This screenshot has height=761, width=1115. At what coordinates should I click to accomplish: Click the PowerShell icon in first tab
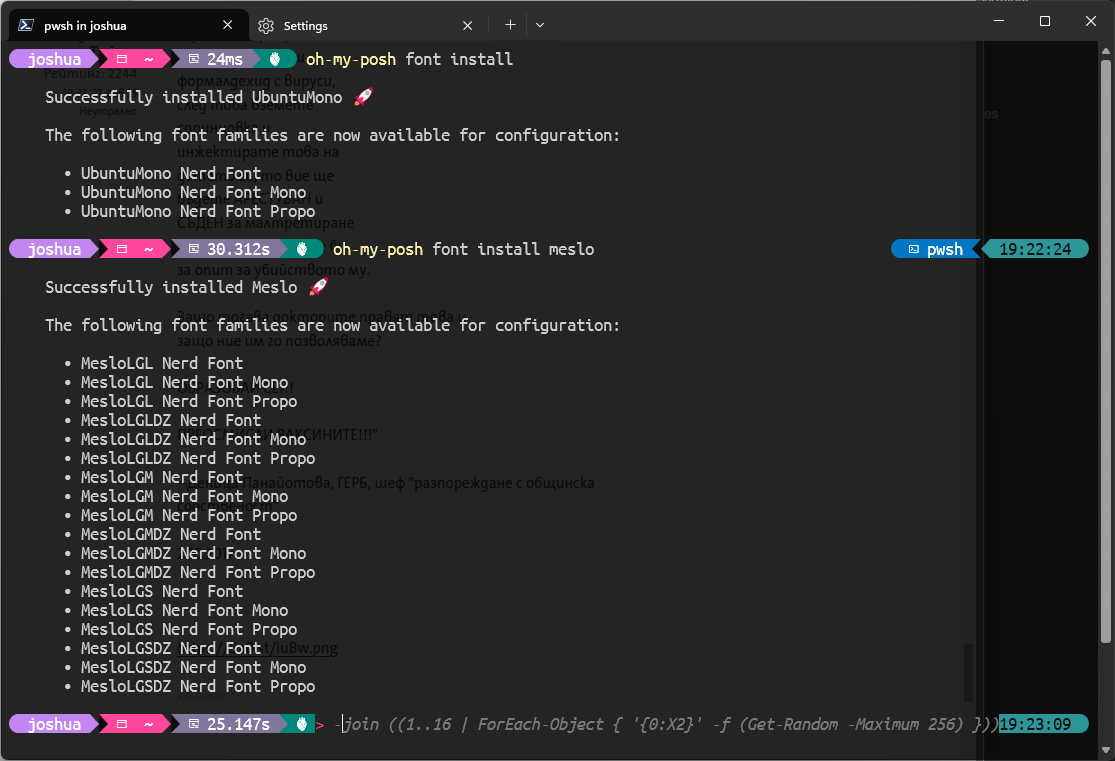26,25
